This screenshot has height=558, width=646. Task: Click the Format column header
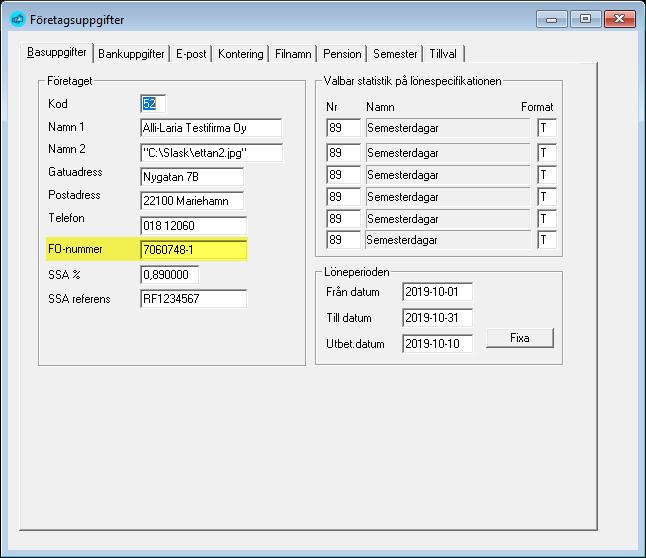(x=537, y=107)
